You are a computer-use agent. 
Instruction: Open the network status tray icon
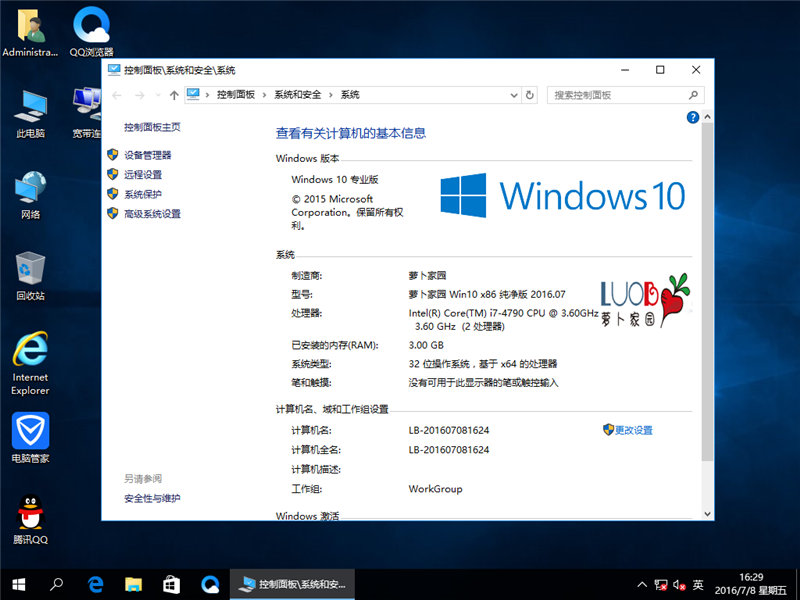coord(661,585)
